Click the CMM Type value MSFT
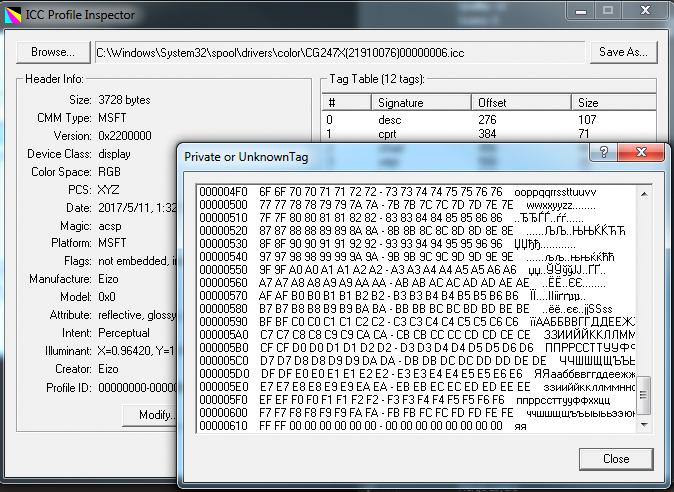This screenshot has height=492, width=674. coord(112,118)
